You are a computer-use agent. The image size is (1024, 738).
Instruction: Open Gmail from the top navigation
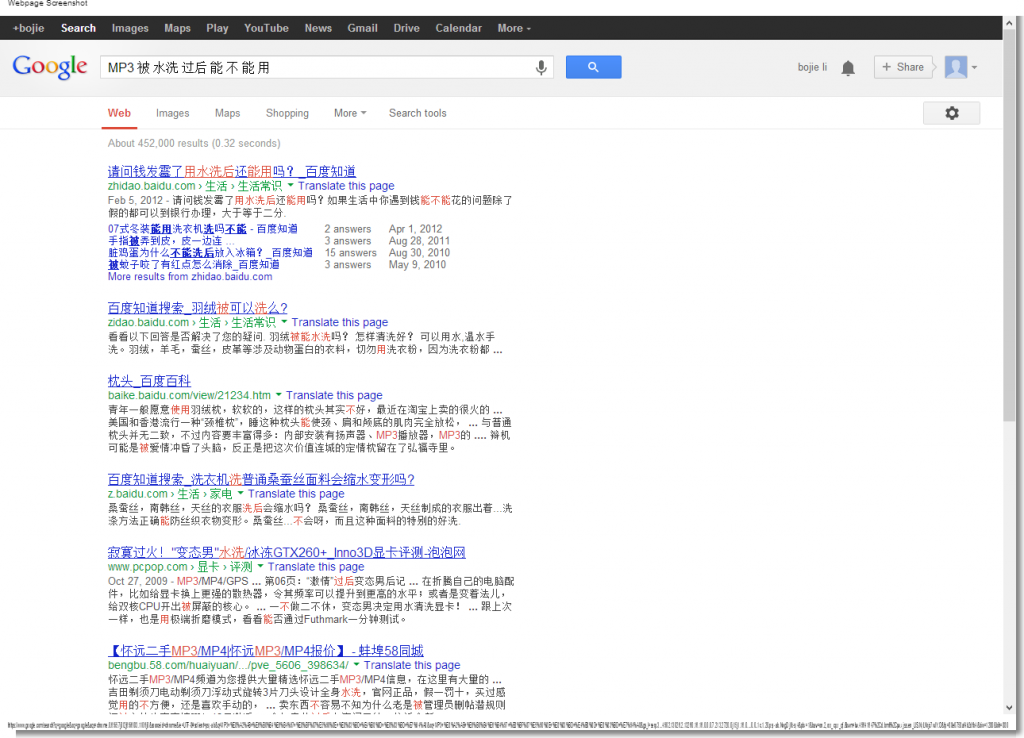(x=362, y=27)
